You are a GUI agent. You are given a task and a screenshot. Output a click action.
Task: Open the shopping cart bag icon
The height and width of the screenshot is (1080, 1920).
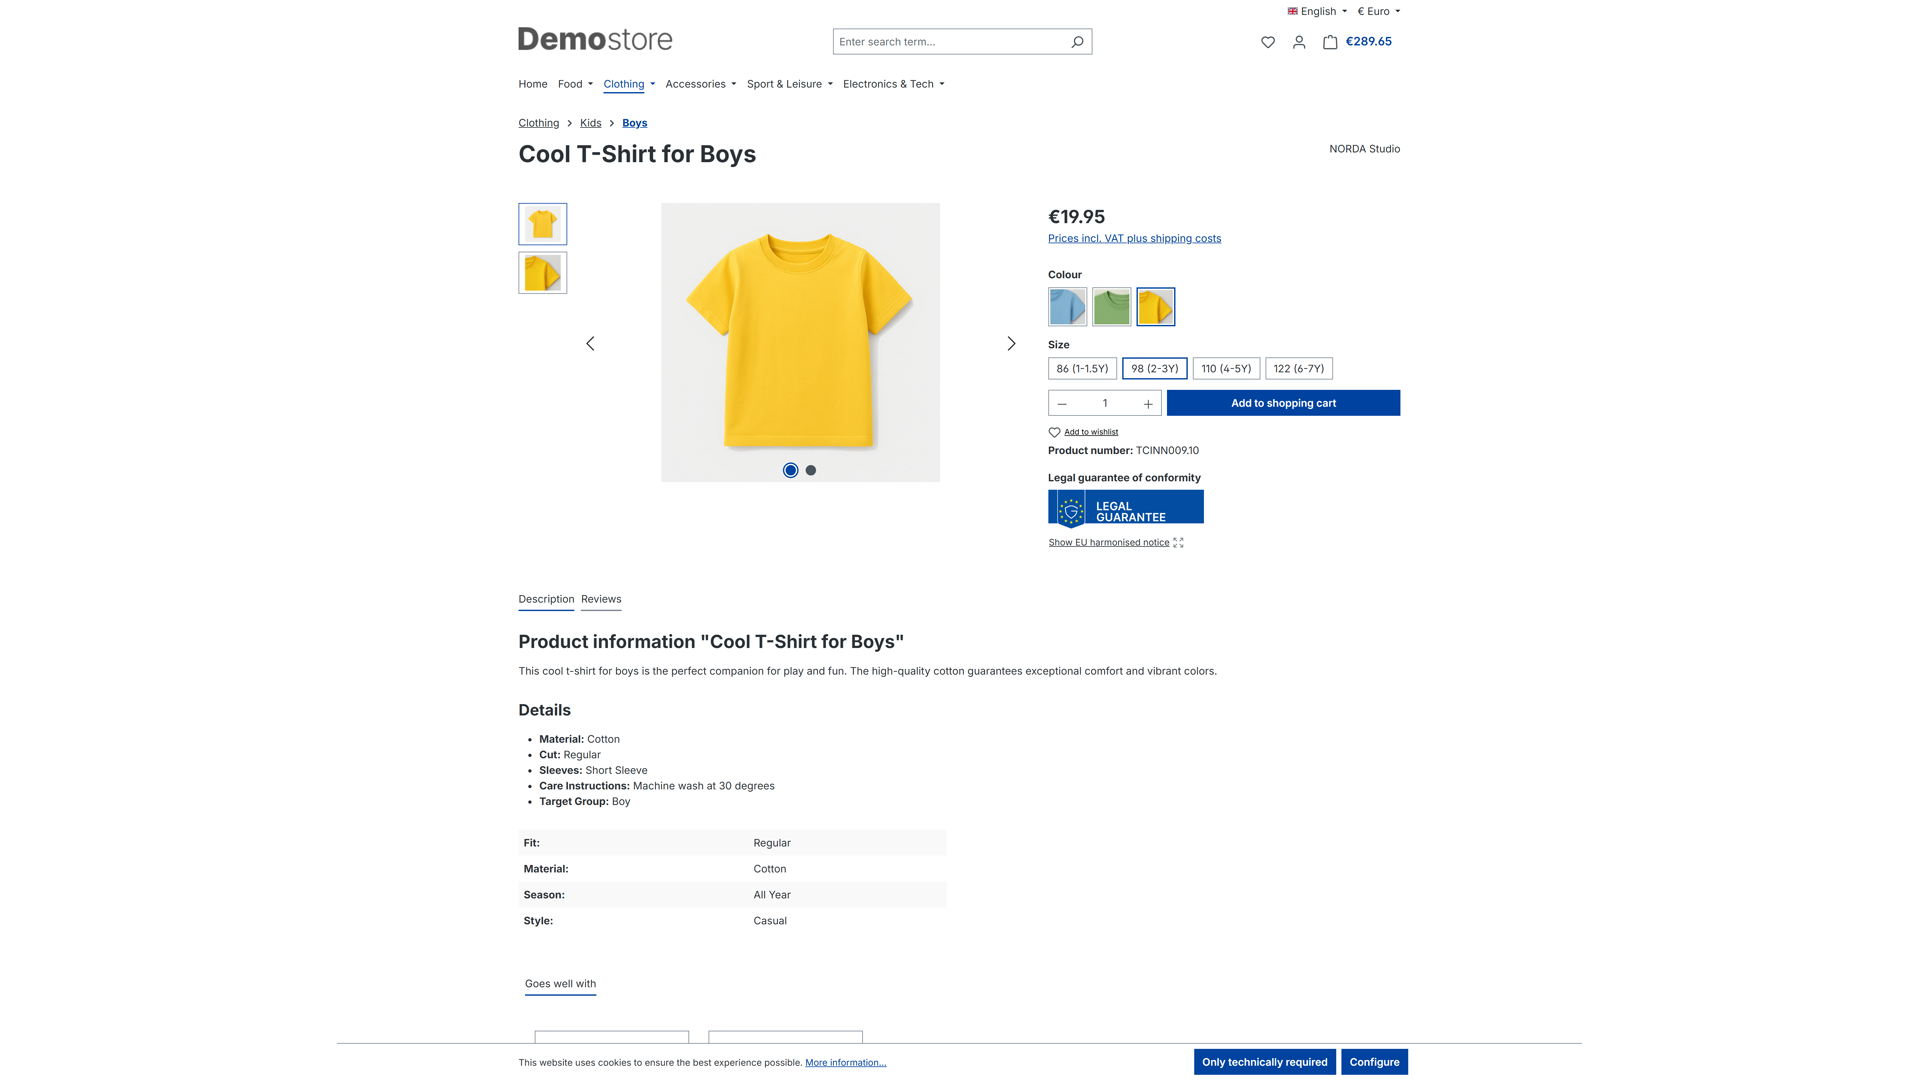[1330, 42]
